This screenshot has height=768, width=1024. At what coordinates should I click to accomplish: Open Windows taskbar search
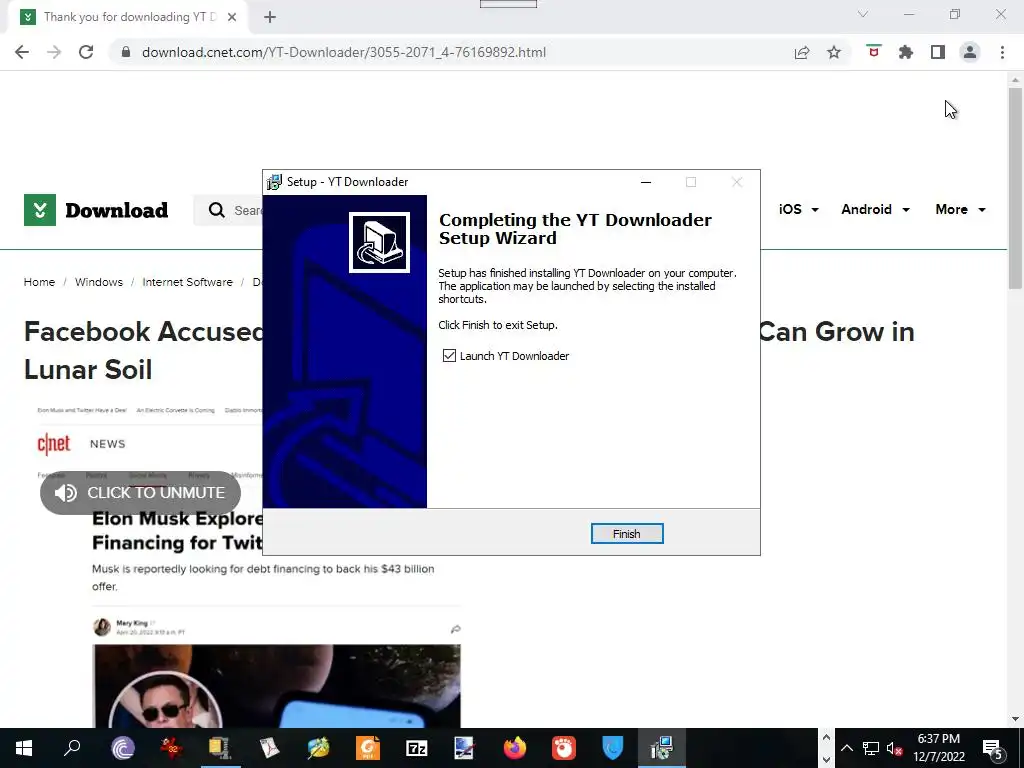pos(72,748)
